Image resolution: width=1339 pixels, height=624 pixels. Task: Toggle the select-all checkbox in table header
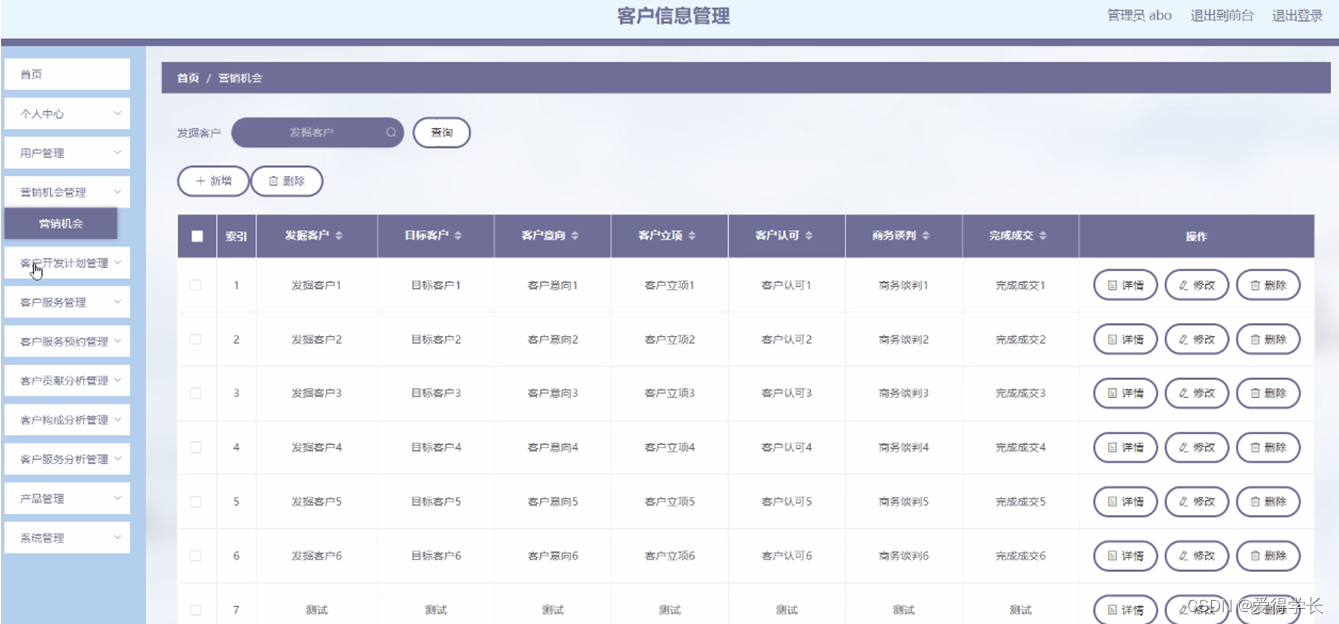(197, 236)
